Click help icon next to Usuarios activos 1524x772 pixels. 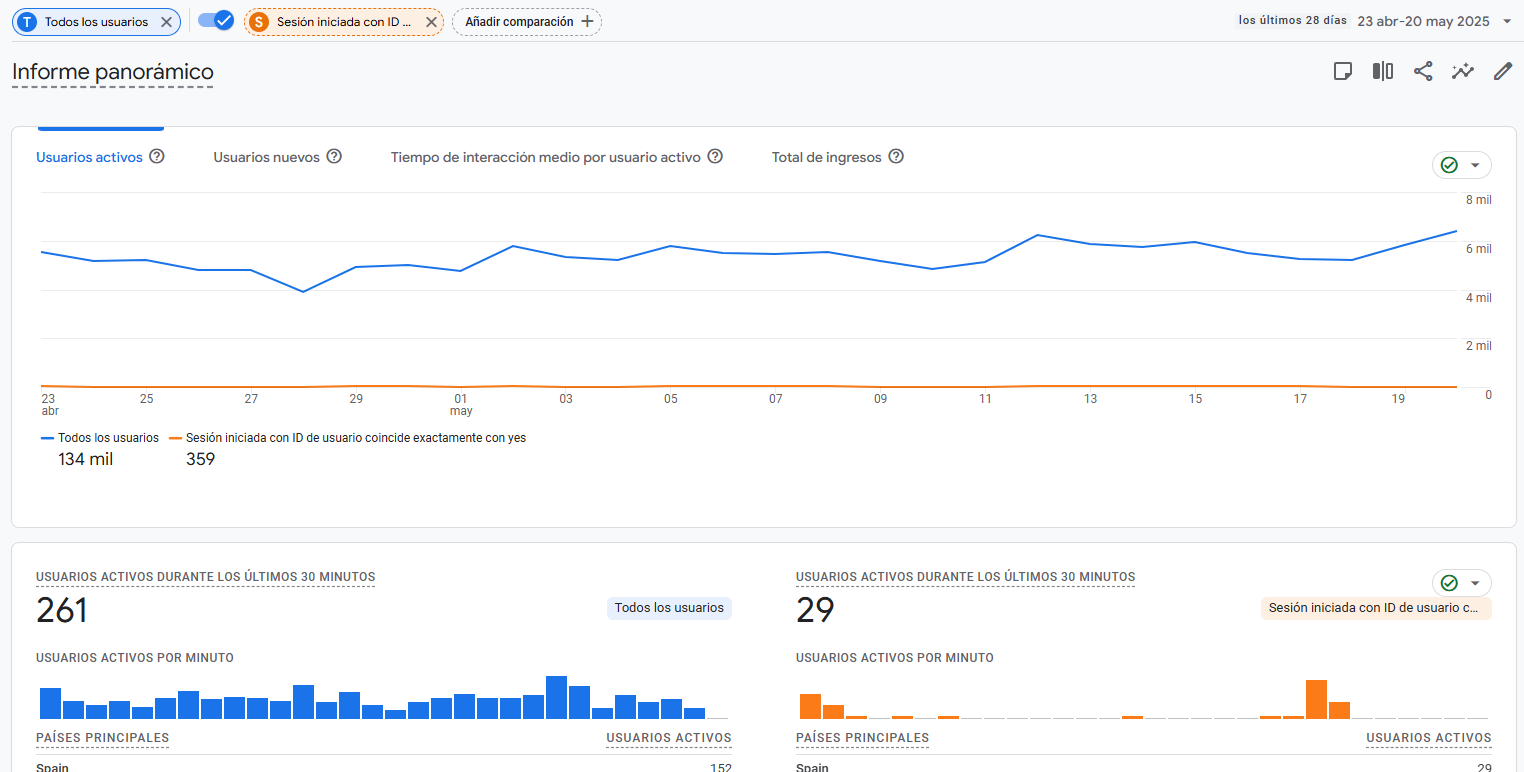[x=157, y=157]
